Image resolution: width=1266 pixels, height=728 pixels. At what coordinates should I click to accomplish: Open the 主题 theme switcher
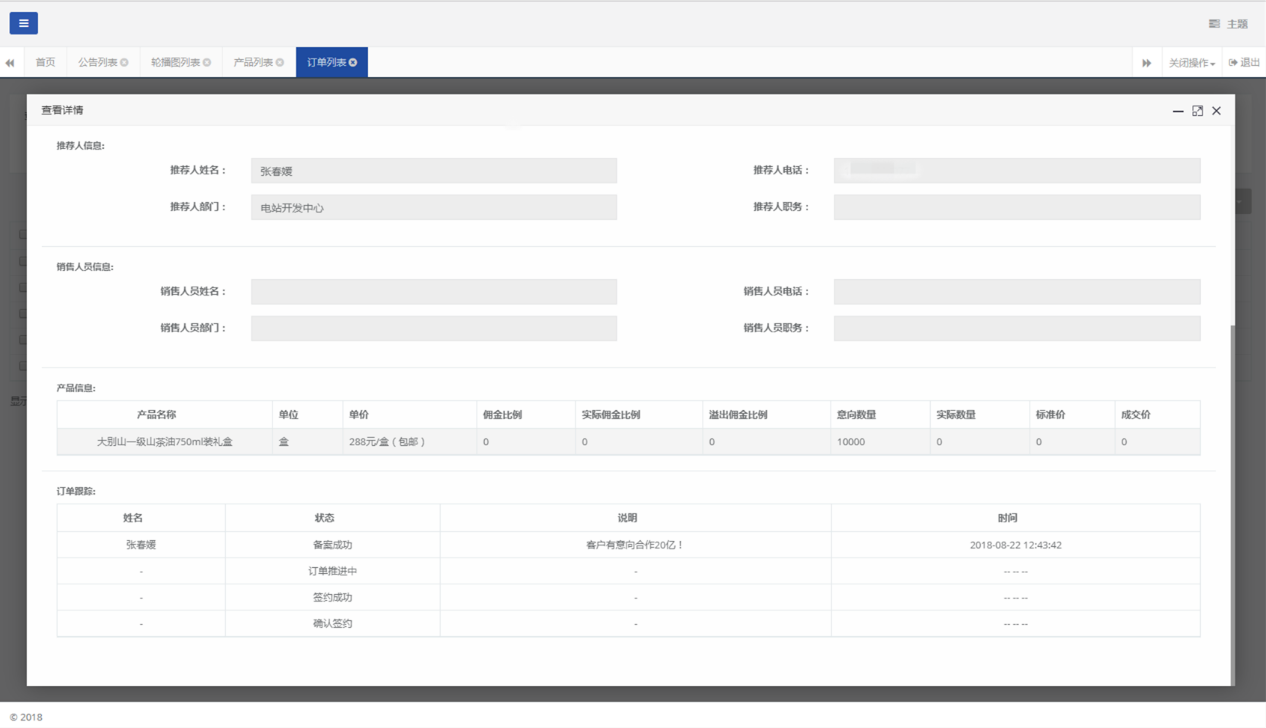1228,24
